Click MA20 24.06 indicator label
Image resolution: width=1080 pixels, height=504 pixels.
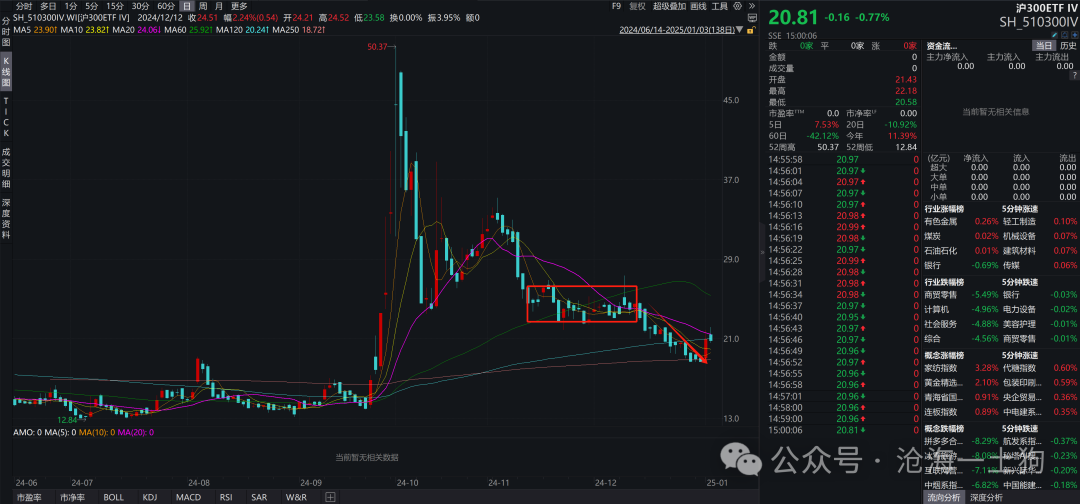coord(134,30)
